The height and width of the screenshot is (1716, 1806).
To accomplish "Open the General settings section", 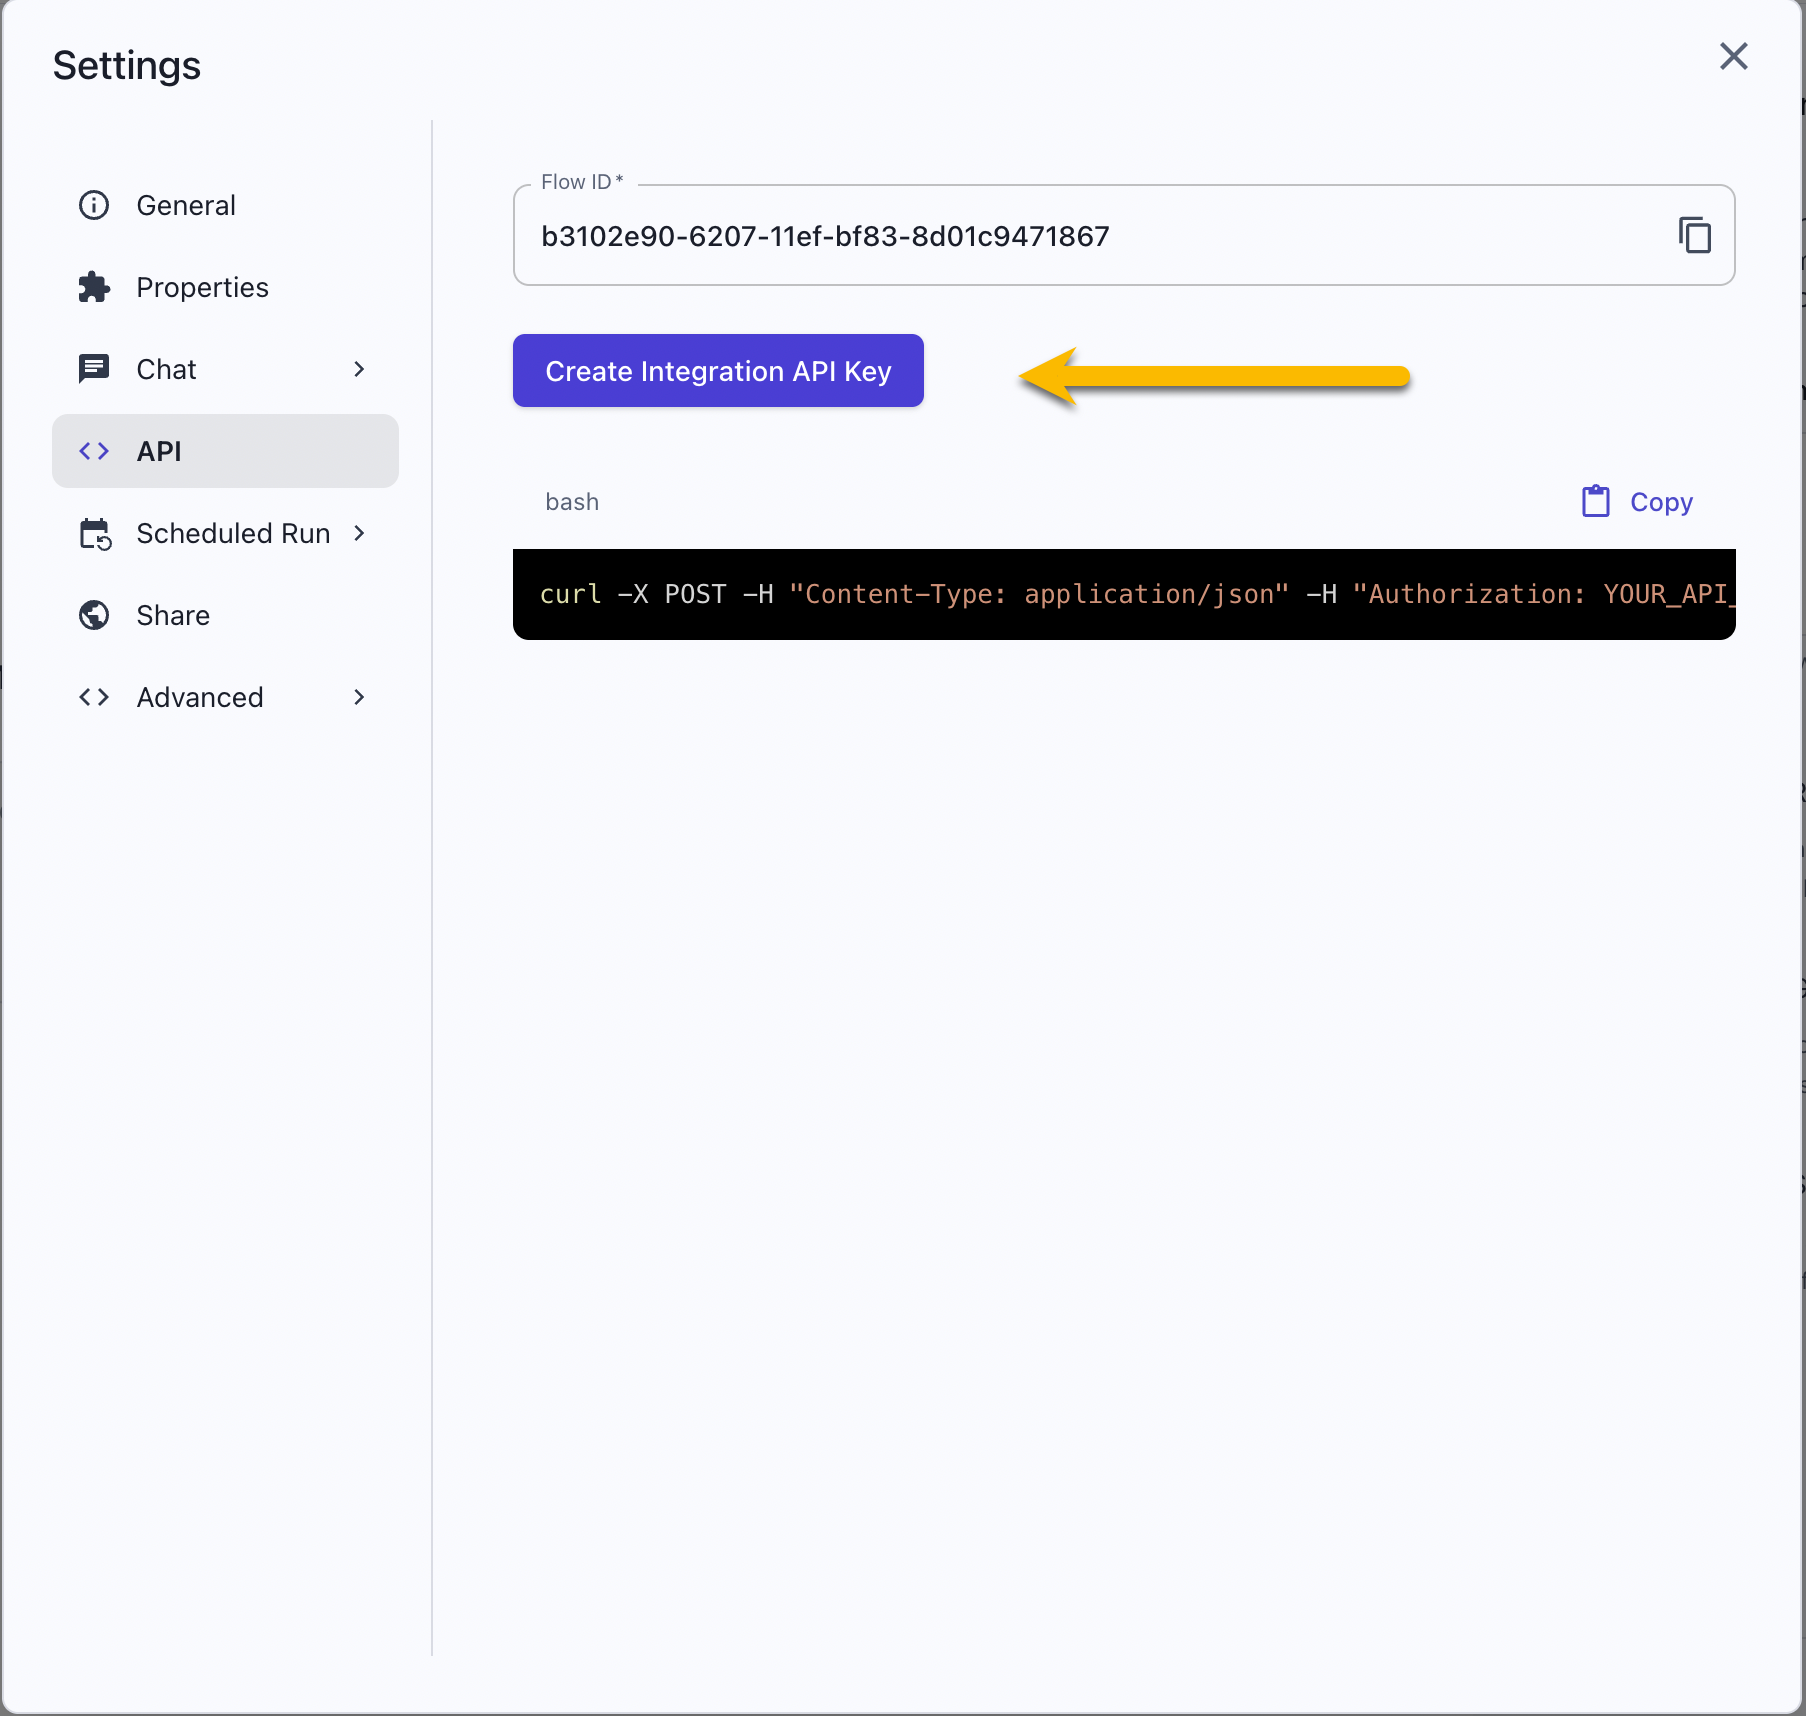I will 186,205.
